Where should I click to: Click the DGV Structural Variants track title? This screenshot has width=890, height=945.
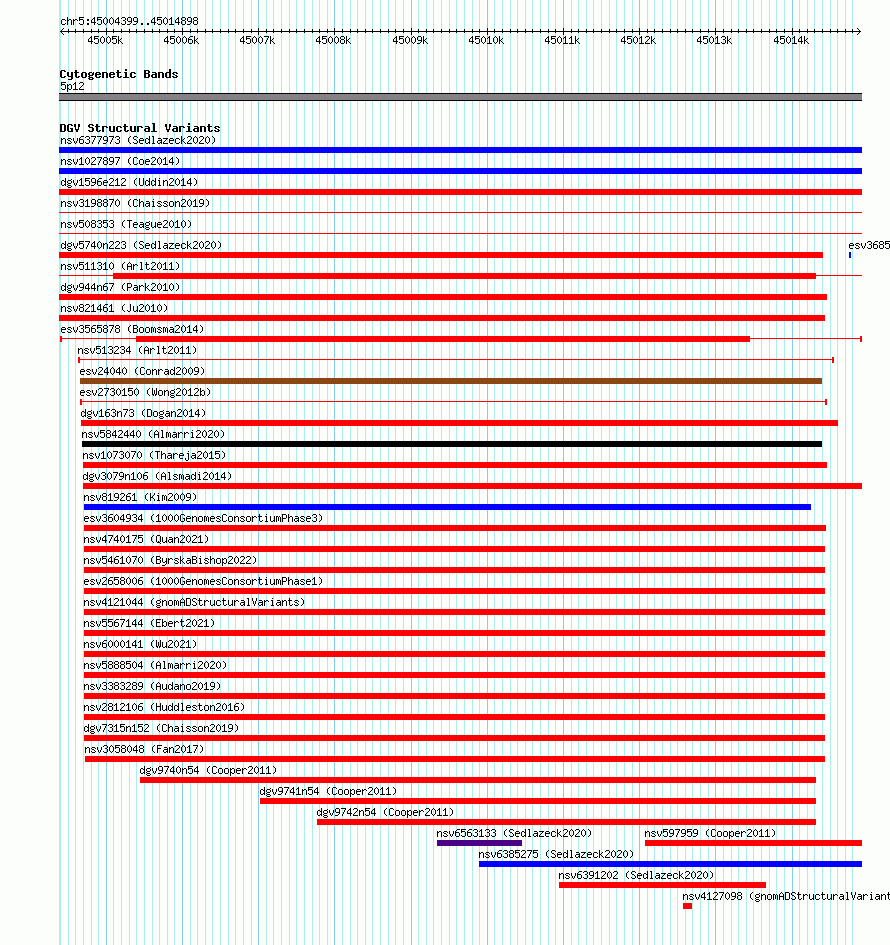coord(140,128)
